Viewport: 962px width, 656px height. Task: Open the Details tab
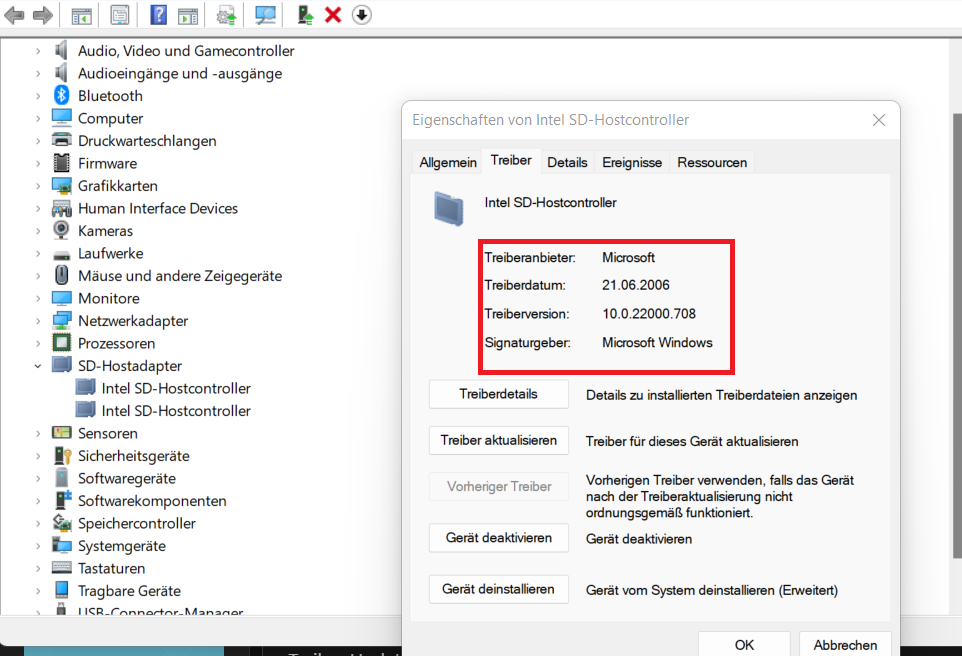568,163
